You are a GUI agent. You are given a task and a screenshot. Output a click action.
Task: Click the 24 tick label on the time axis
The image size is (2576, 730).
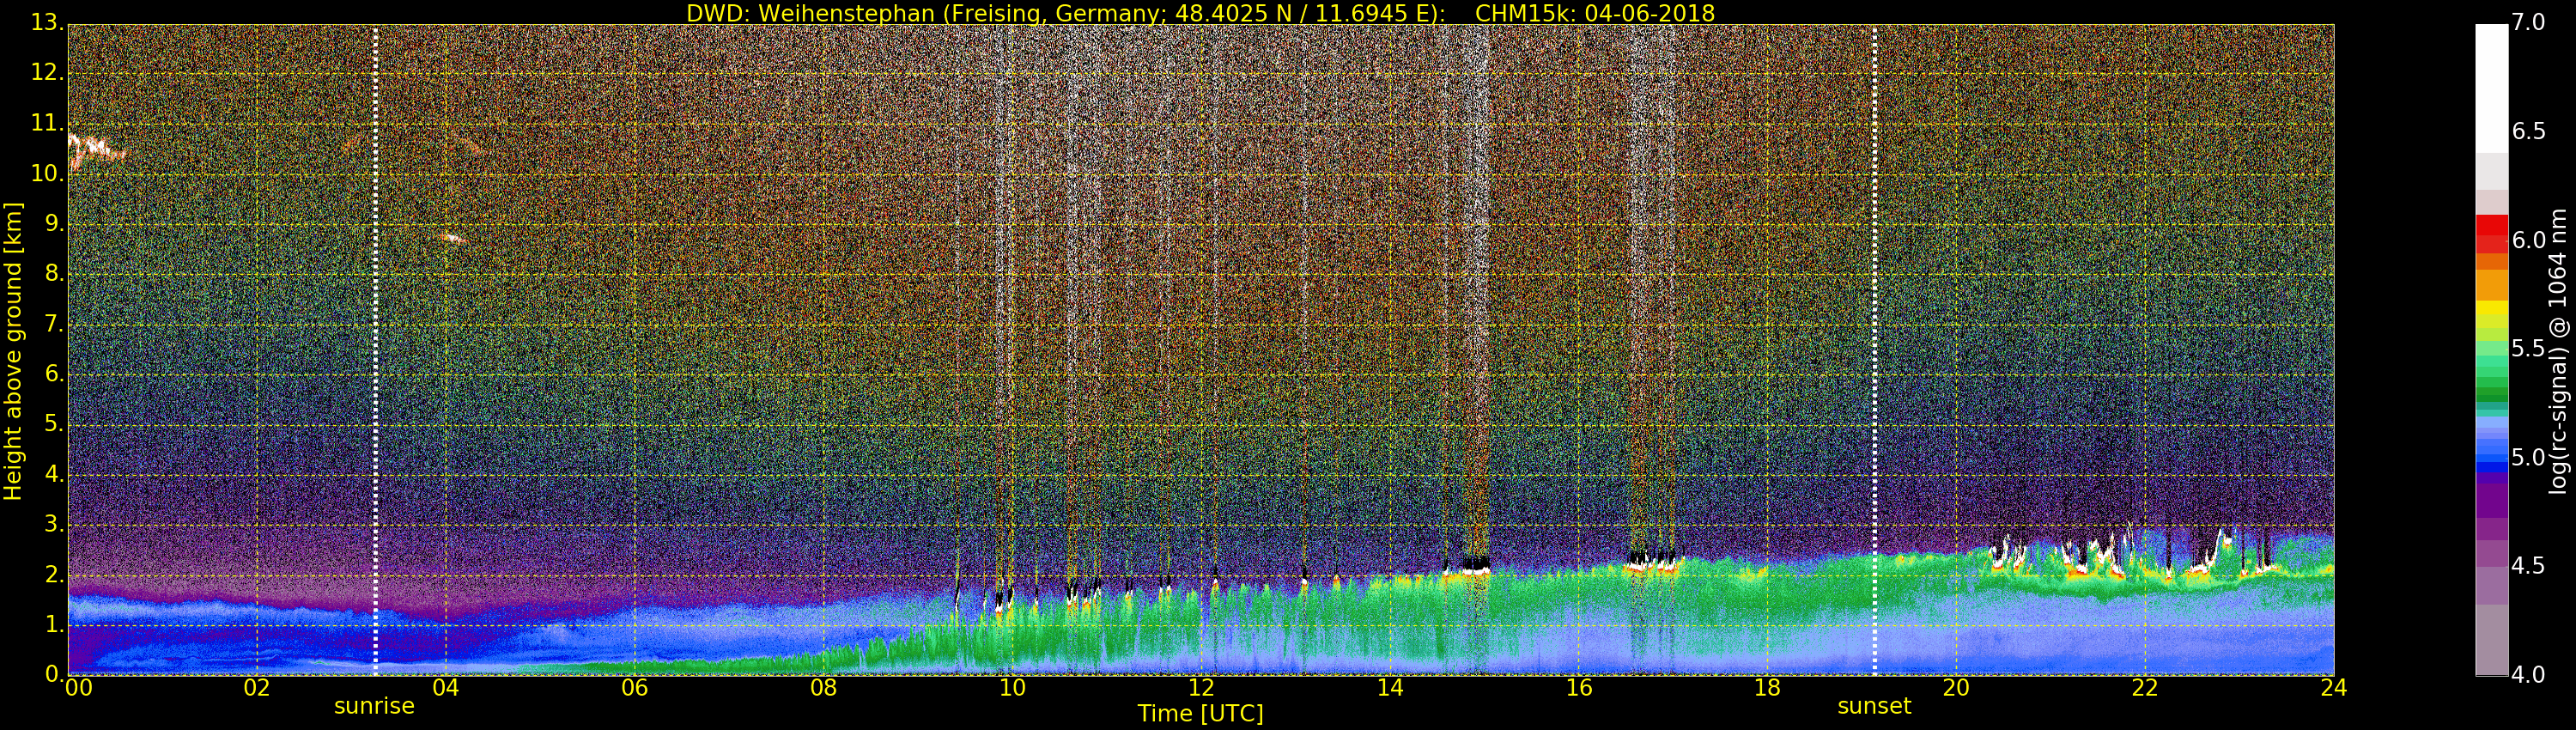pyautogui.click(x=2333, y=688)
